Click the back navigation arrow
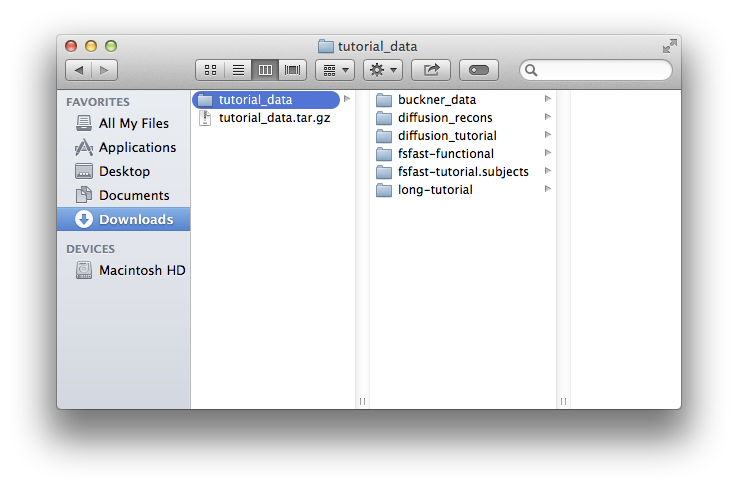738x488 pixels. pos(78,70)
